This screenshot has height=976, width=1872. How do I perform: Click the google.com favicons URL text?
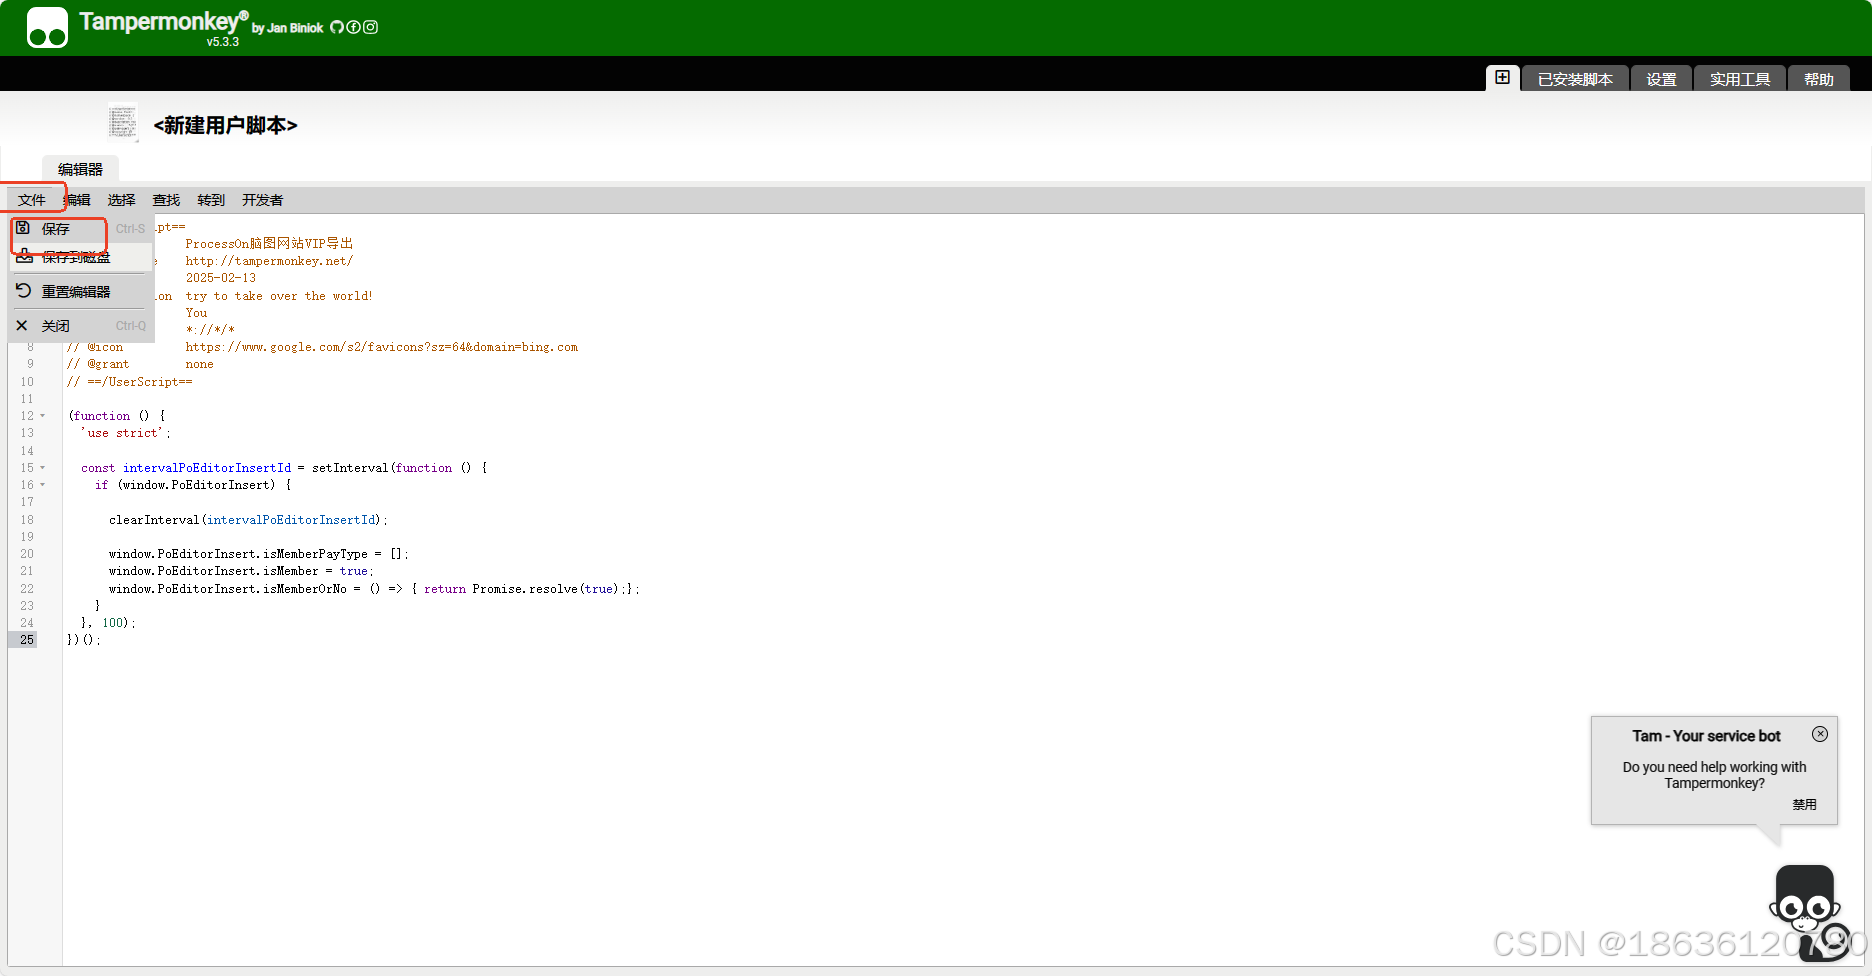coord(382,347)
